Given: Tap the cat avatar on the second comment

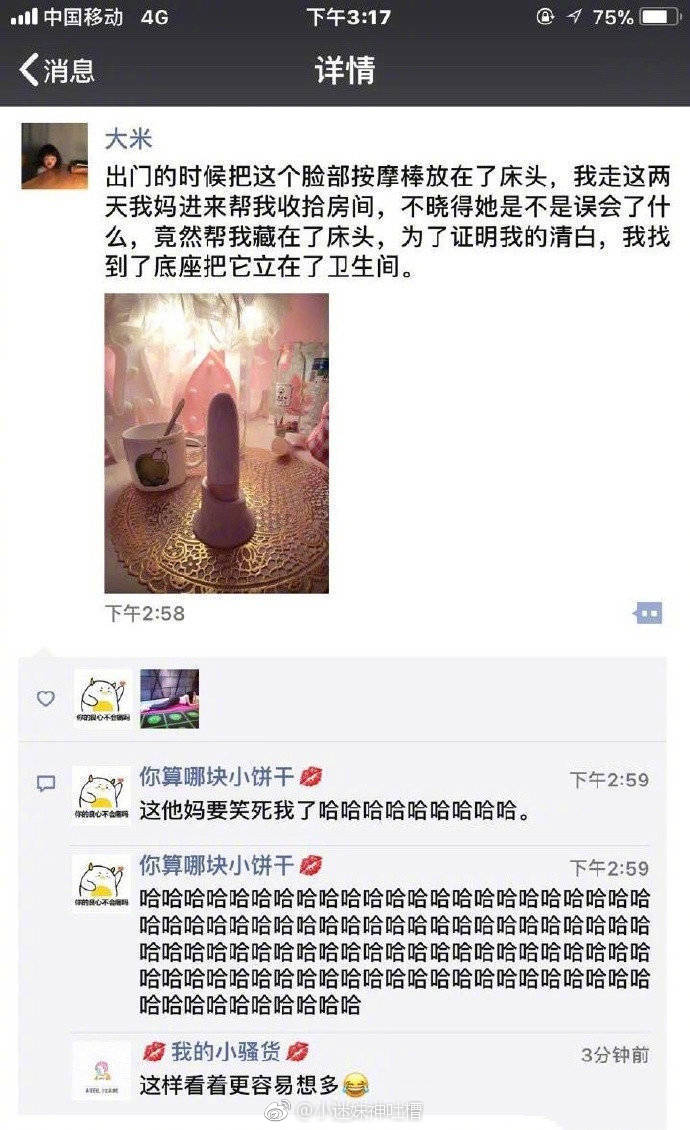Looking at the screenshot, I should 102,884.
